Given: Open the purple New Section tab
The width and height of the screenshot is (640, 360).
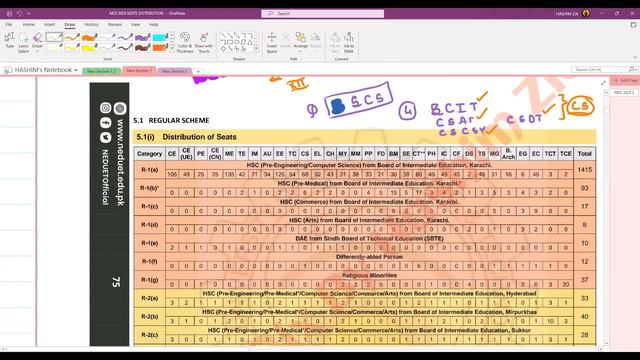Looking at the screenshot, I should 174,71.
